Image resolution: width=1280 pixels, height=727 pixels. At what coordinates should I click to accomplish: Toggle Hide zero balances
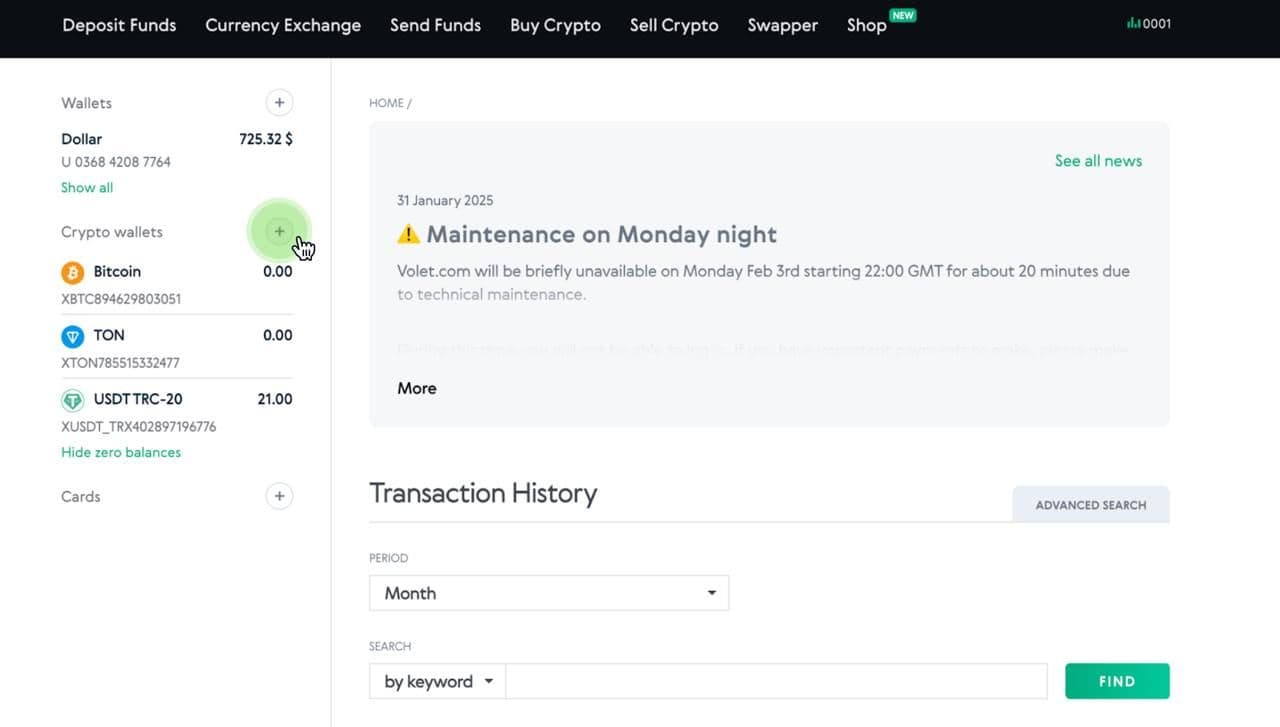(121, 452)
